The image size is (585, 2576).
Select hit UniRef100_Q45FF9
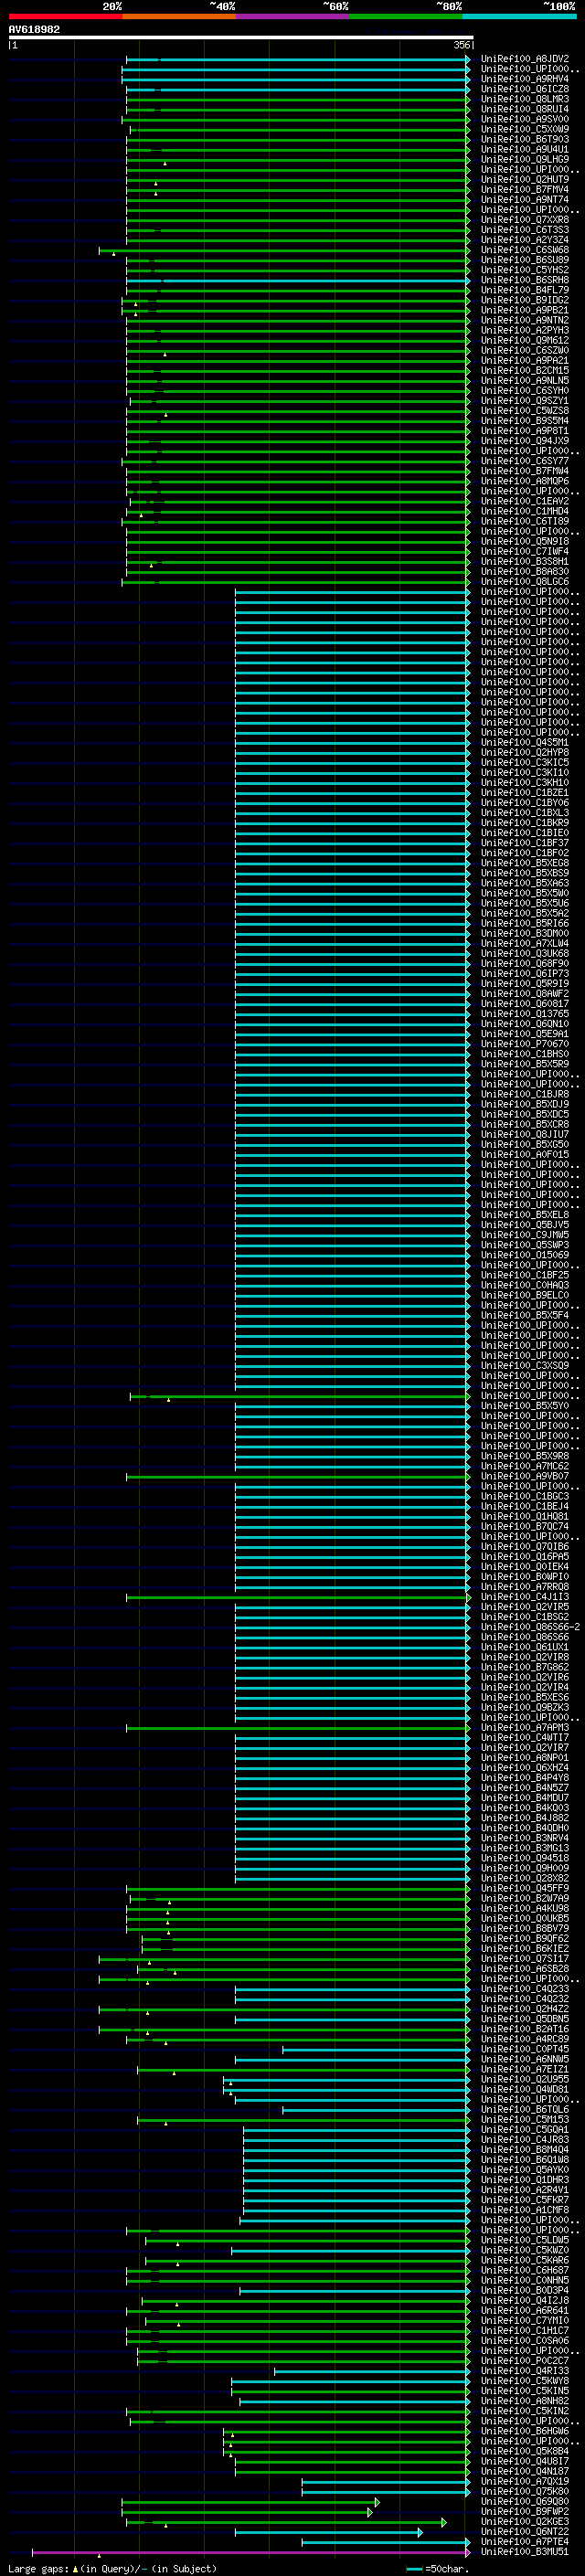click(525, 1888)
